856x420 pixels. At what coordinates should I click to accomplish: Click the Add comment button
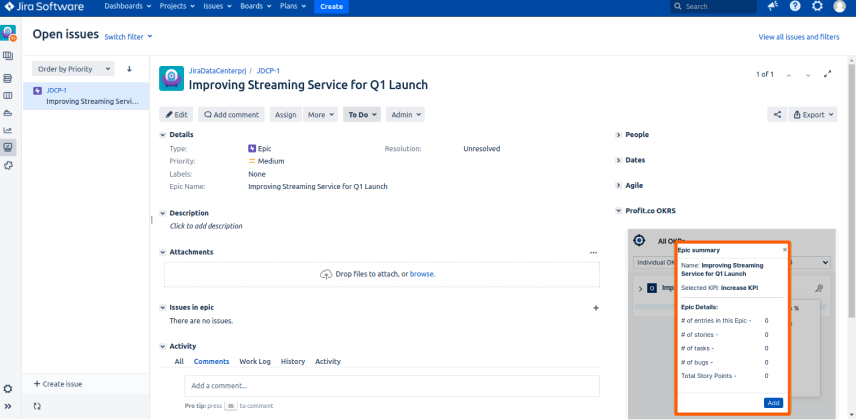coord(231,115)
